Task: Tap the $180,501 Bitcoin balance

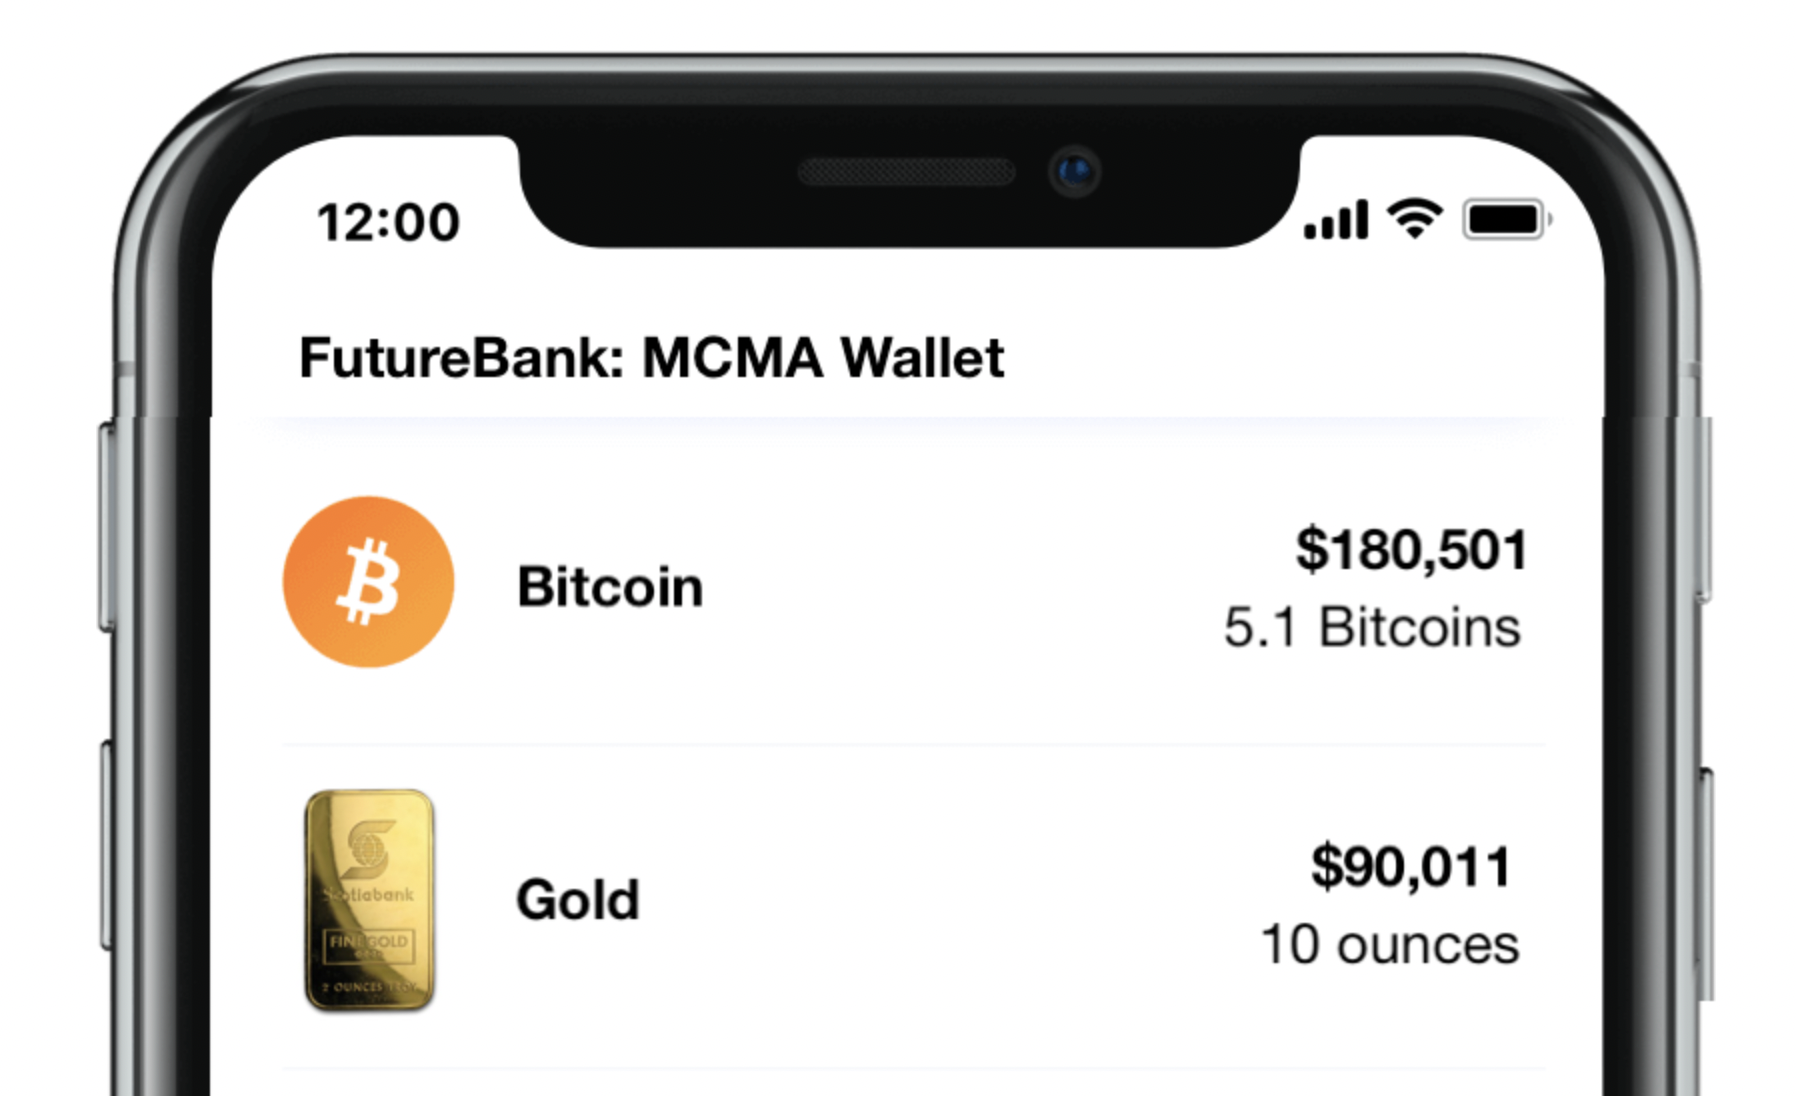Action: point(1411,550)
